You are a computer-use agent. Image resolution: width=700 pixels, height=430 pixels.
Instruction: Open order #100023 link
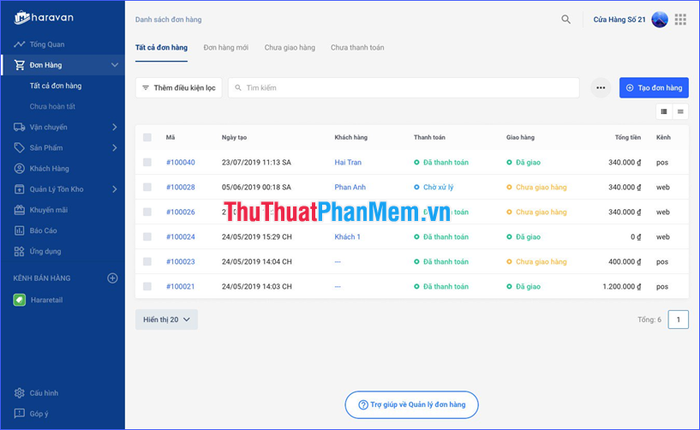[x=180, y=262]
